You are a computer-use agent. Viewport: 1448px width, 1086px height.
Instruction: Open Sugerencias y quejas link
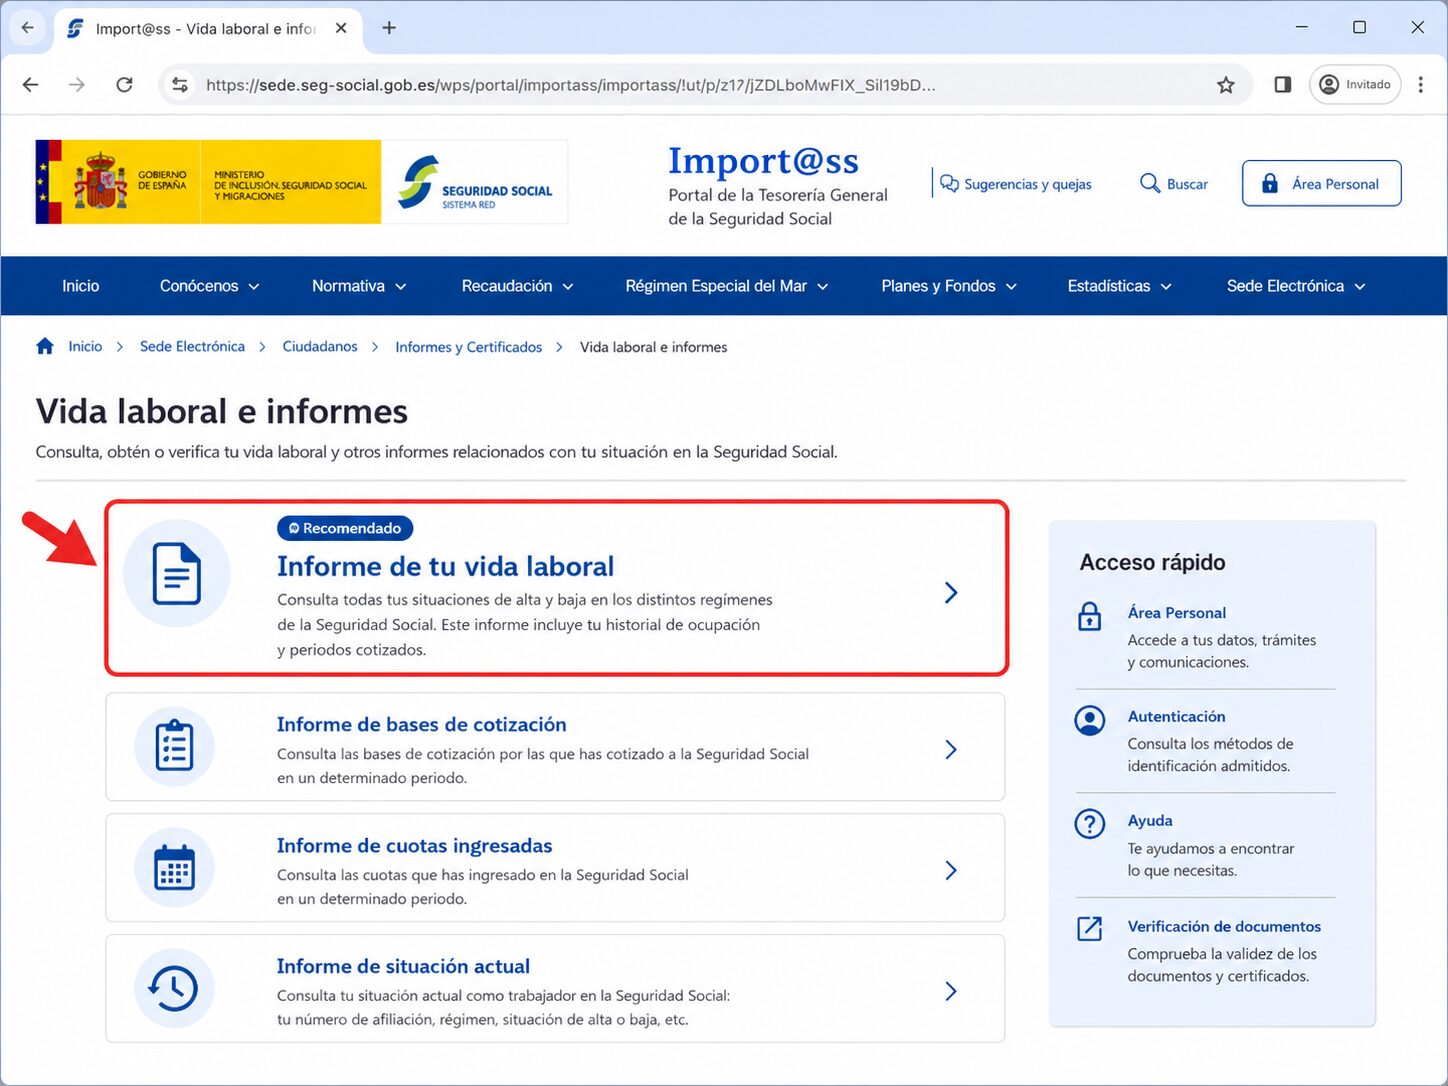[1016, 184]
